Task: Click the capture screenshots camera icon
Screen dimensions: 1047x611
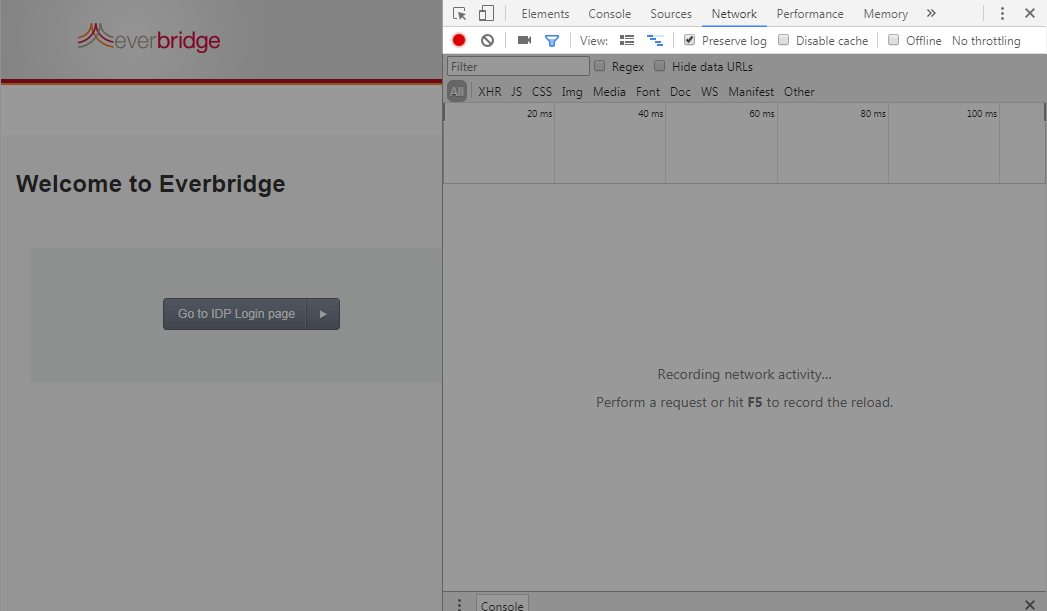Action: [524, 40]
